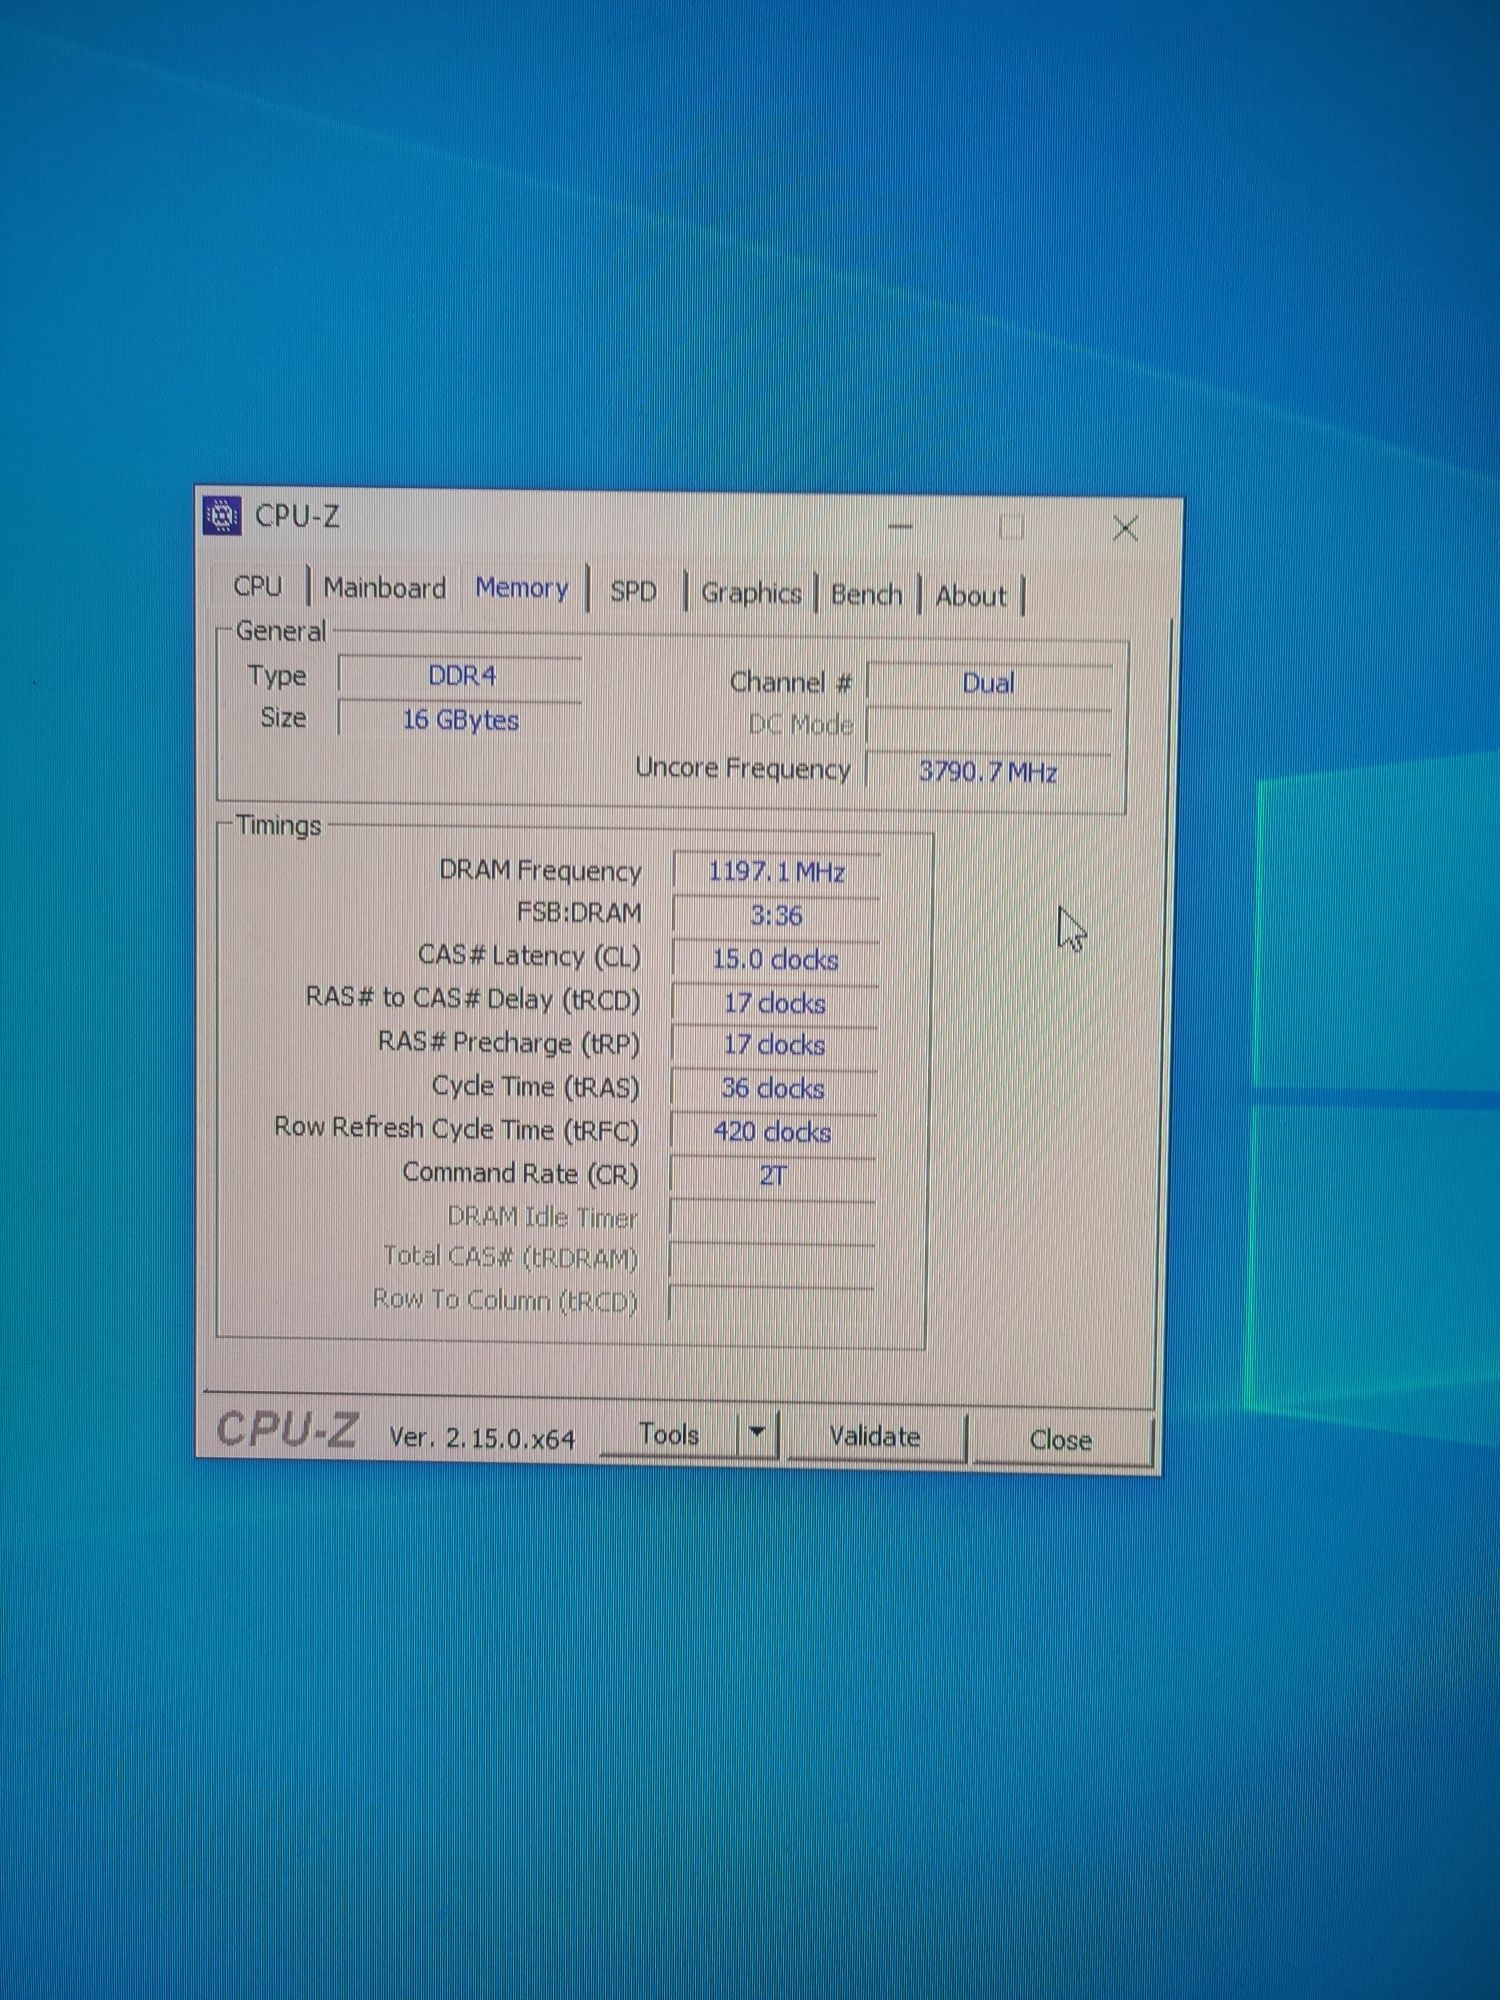The height and width of the screenshot is (2000, 1500).
Task: Close CPU-Z with the X button
Action: pos(1125,528)
